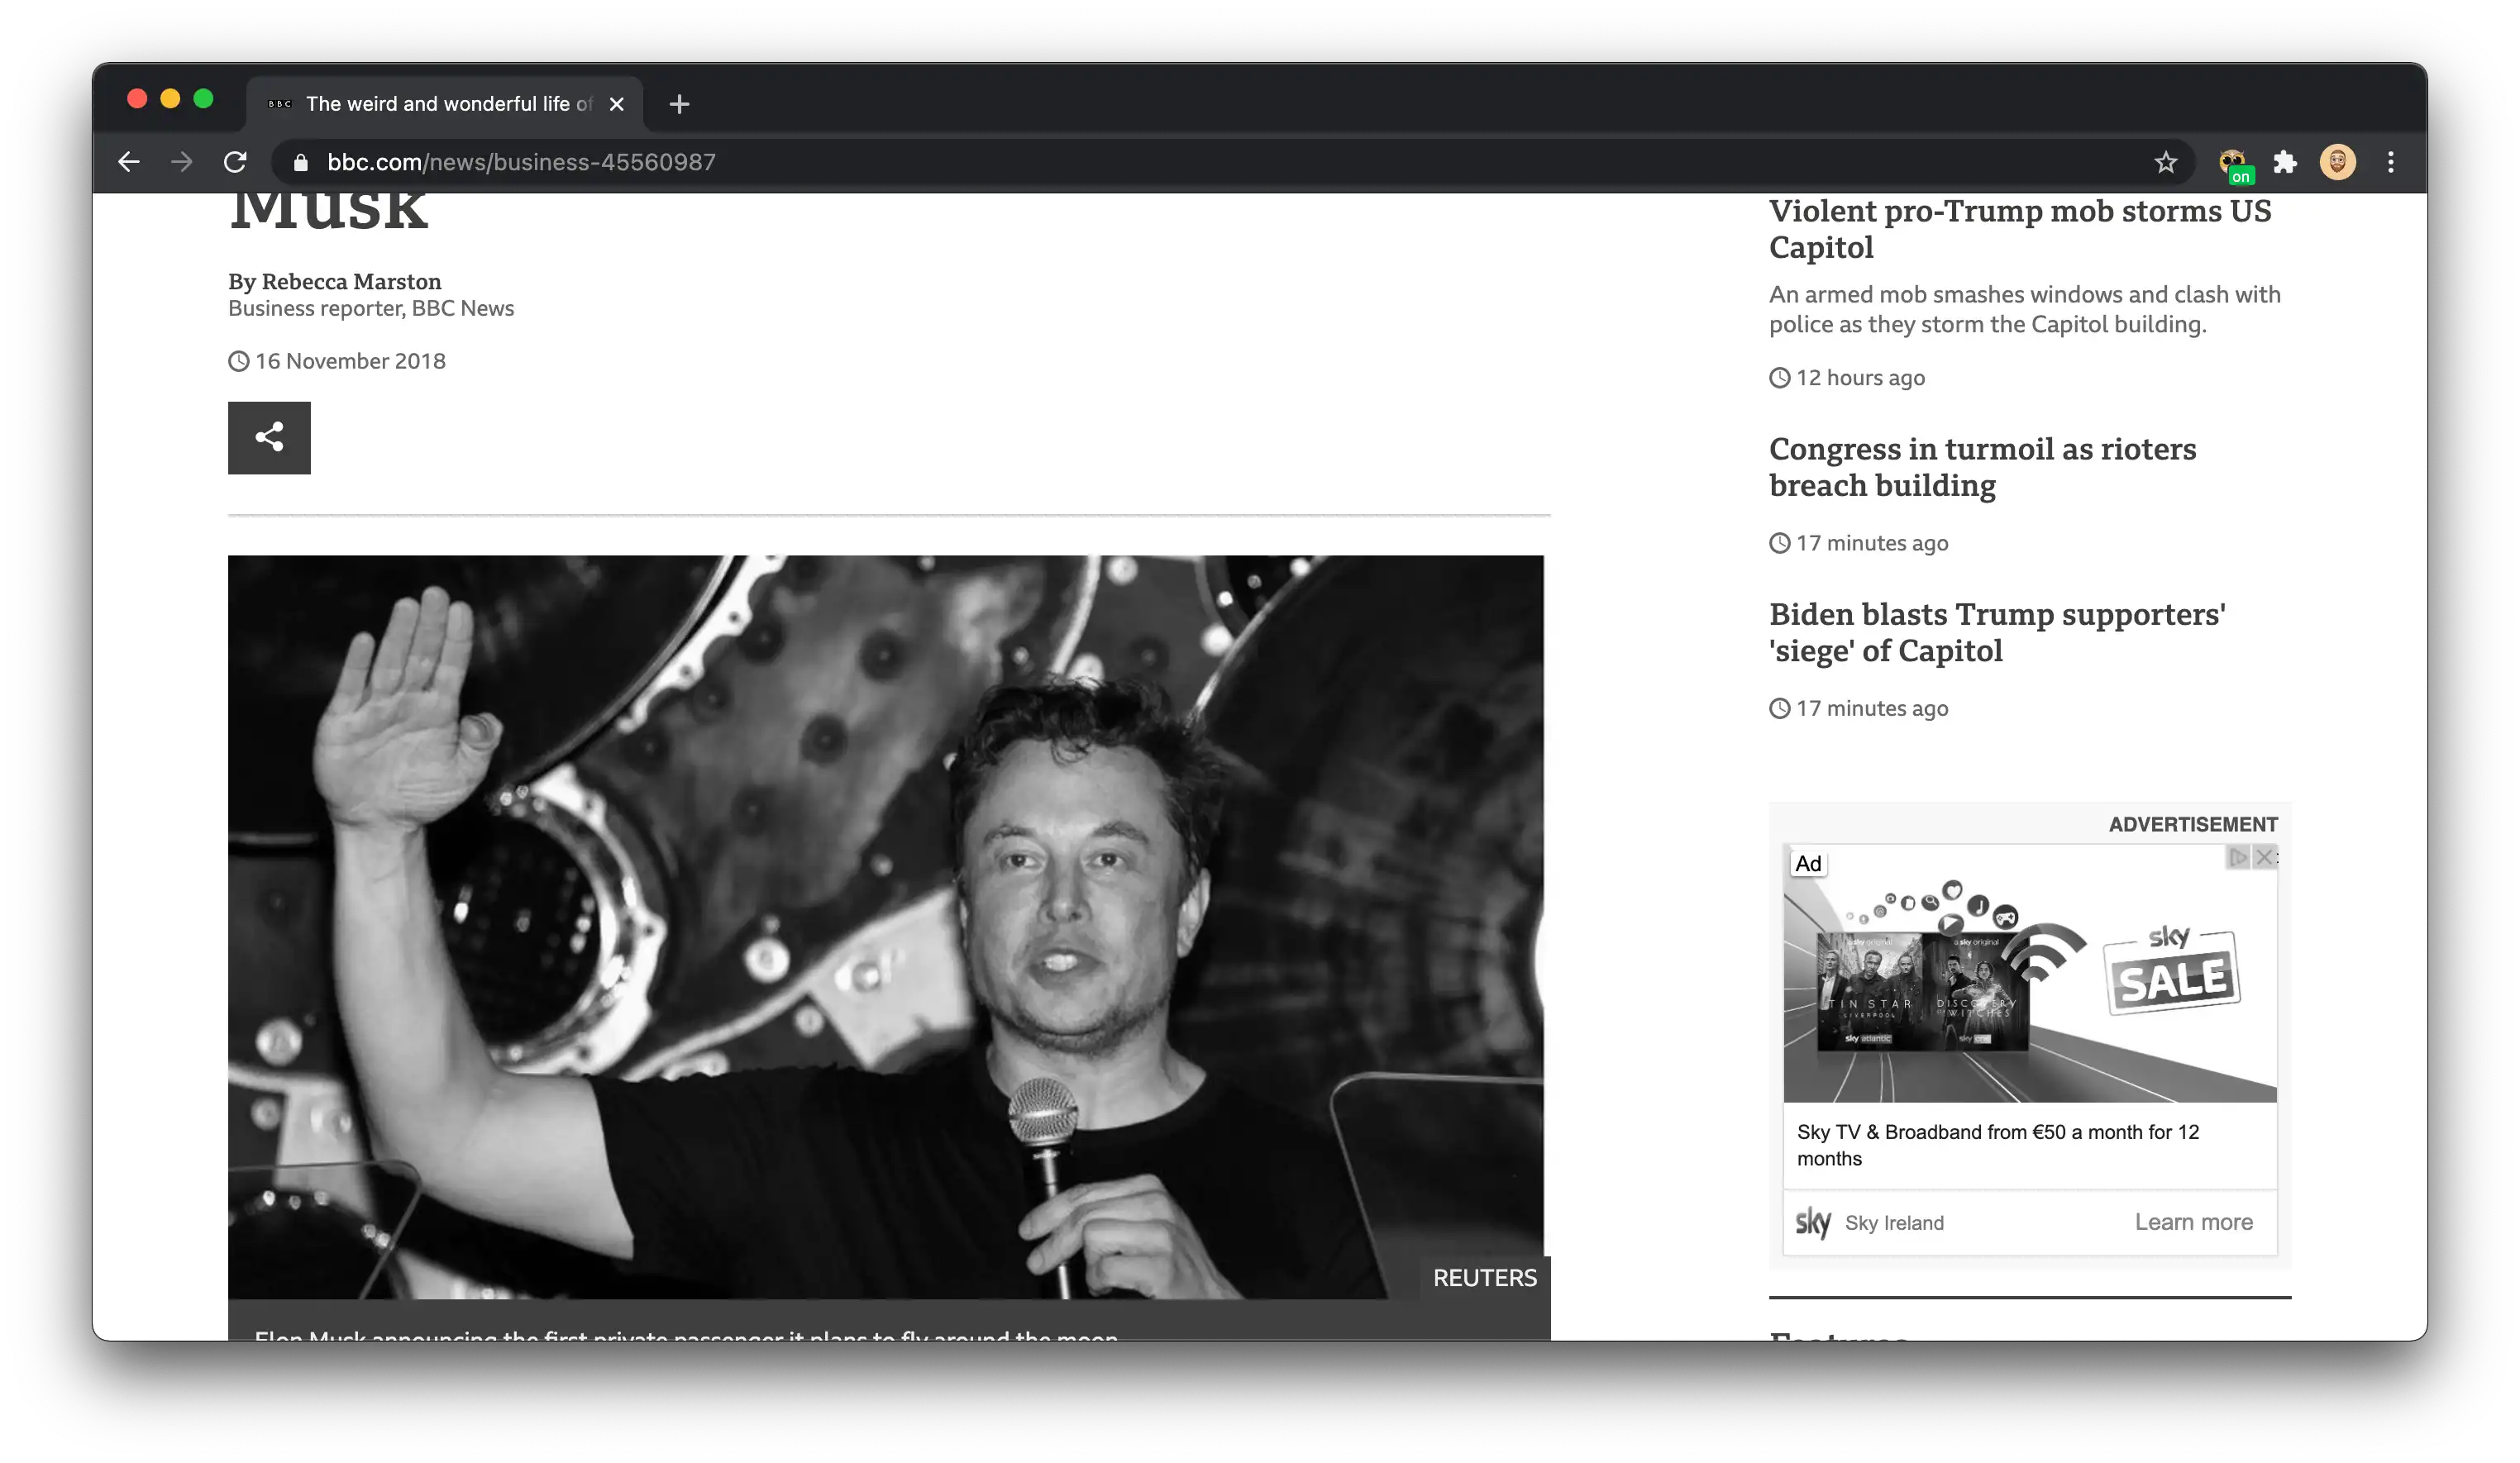Screen dimensions: 2520x1463
Task: Open a new browser tab
Action: (679, 104)
